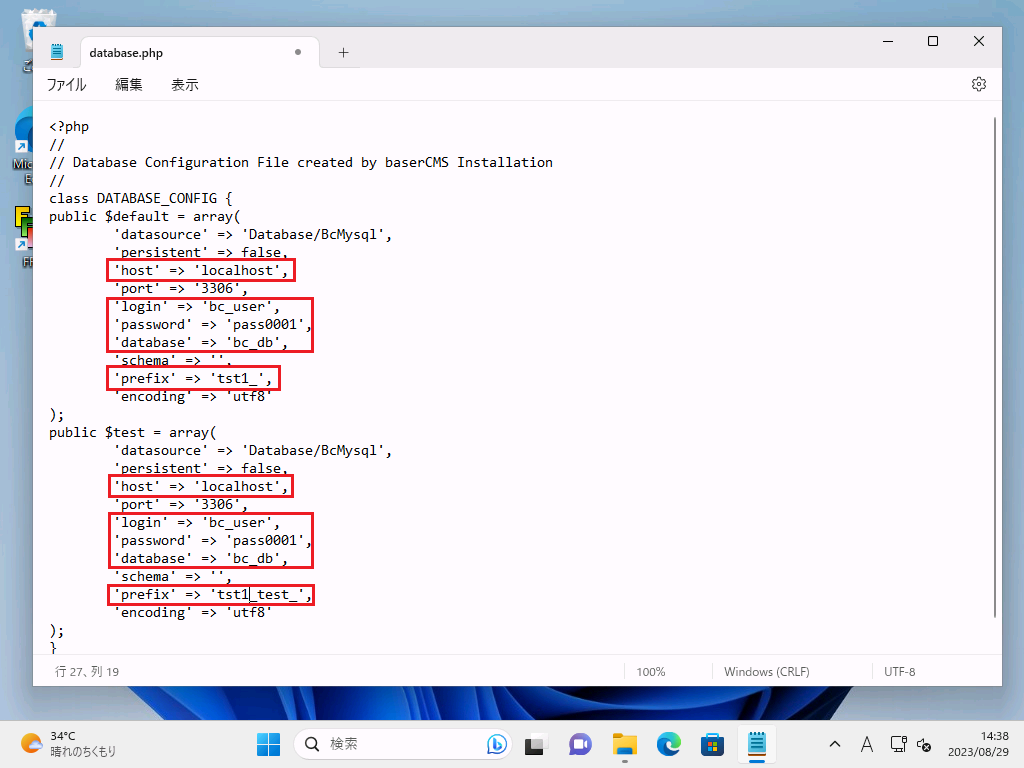
Task: Launch the Chat app from taskbar
Action: point(580,744)
